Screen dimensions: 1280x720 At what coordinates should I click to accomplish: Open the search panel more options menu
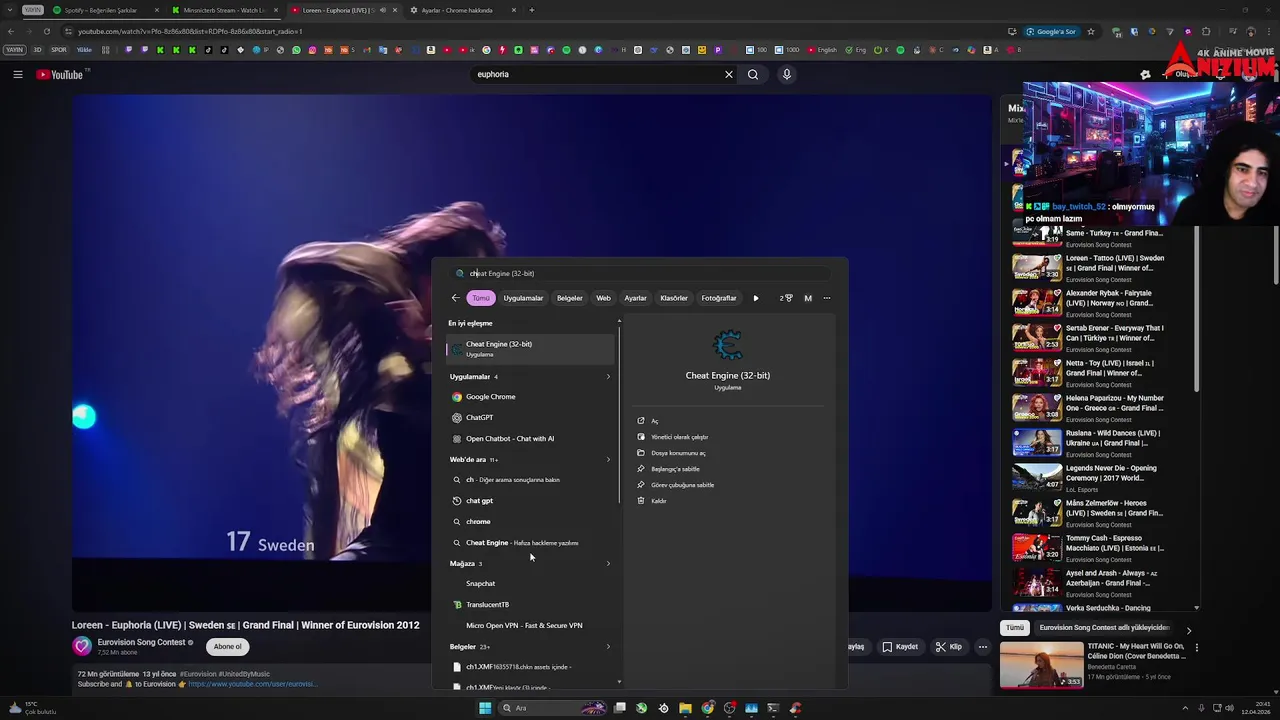pyautogui.click(x=826, y=298)
